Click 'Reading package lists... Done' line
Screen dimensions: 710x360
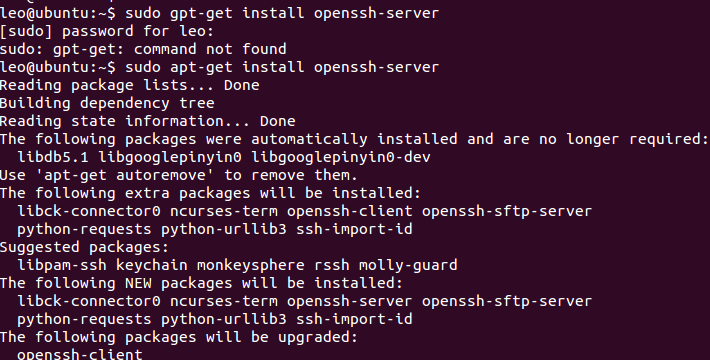pos(130,85)
